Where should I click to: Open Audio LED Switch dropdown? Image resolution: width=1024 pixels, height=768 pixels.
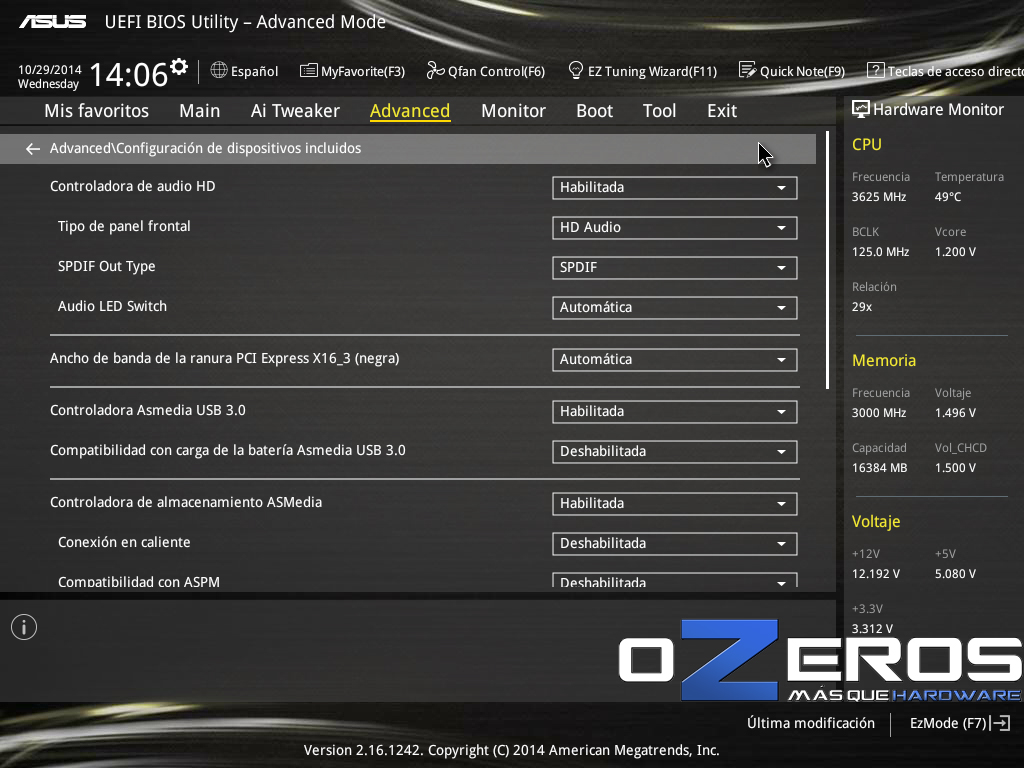[674, 307]
